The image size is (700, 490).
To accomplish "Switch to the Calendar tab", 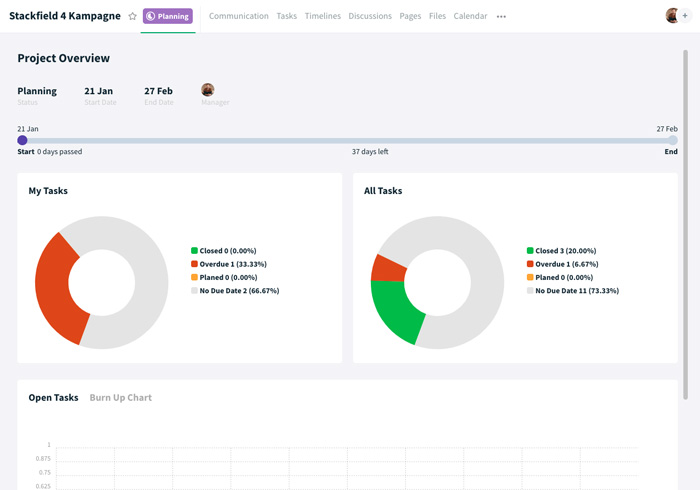I will (471, 16).
